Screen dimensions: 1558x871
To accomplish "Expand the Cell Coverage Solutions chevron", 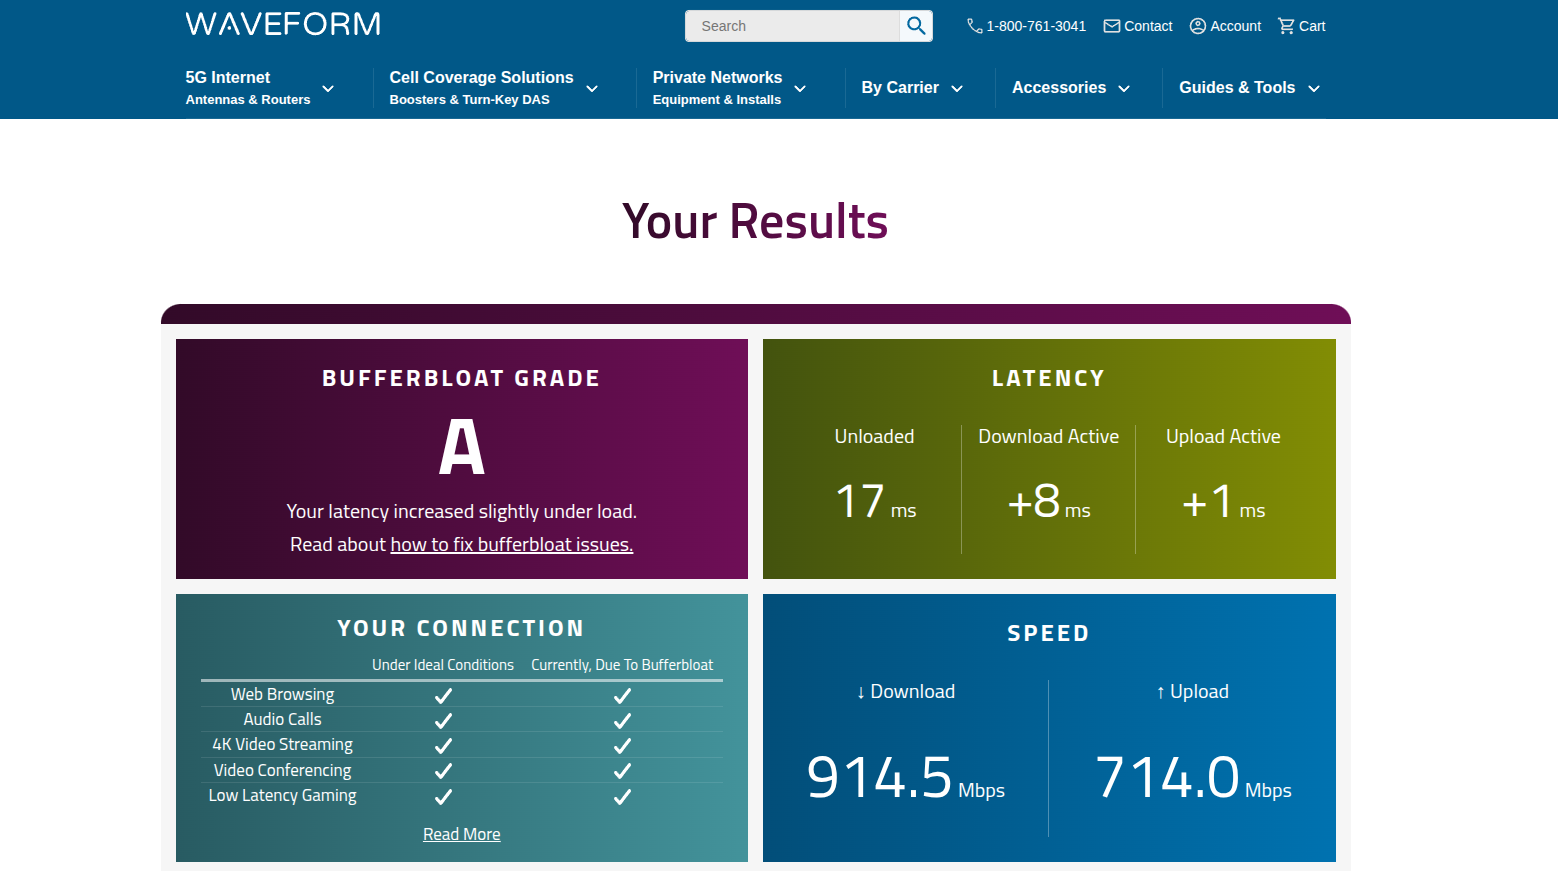I will click(592, 89).
